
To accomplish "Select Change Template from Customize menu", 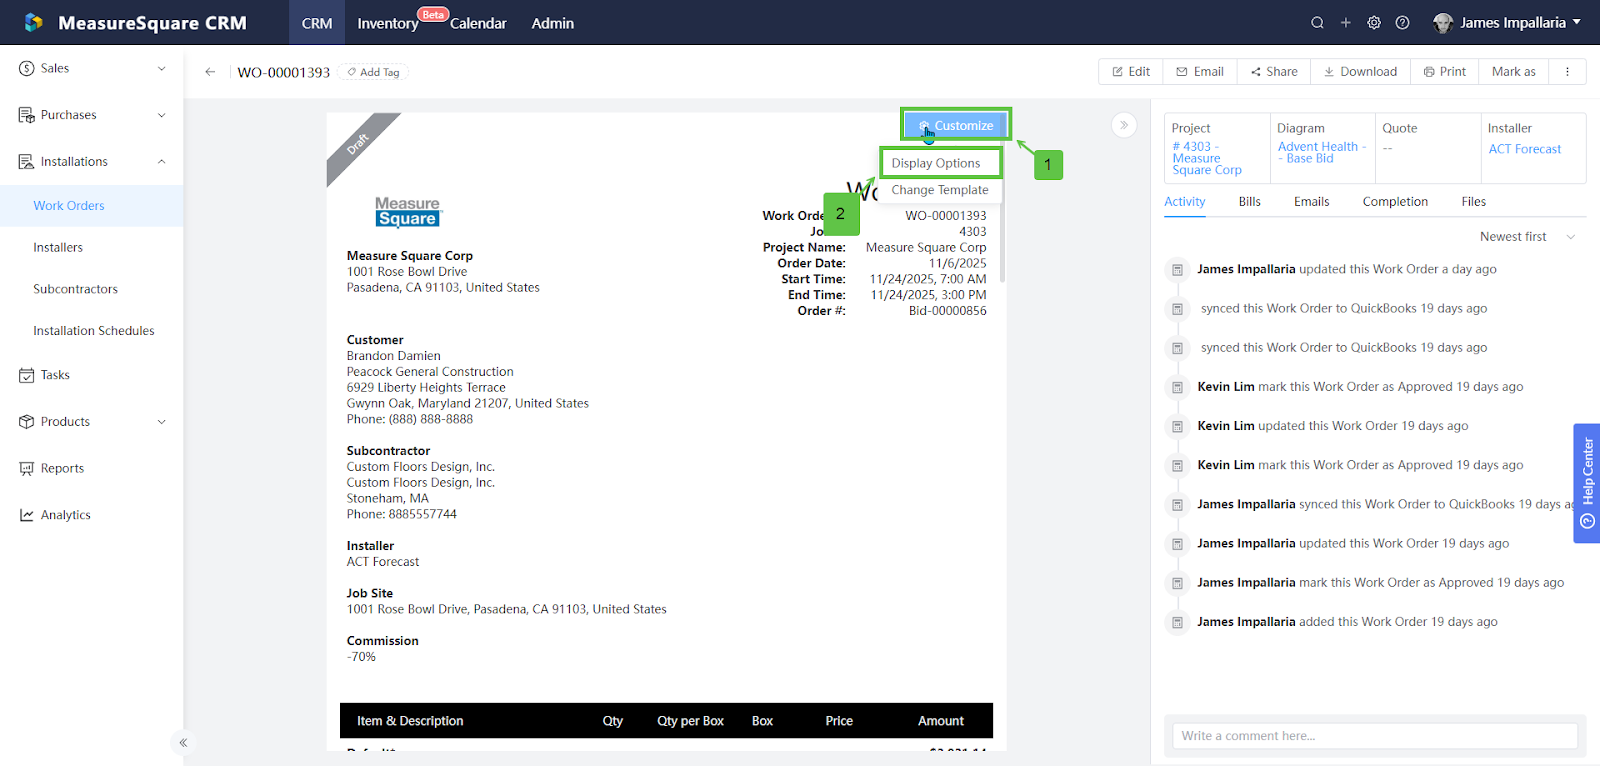I will pyautogui.click(x=940, y=190).
